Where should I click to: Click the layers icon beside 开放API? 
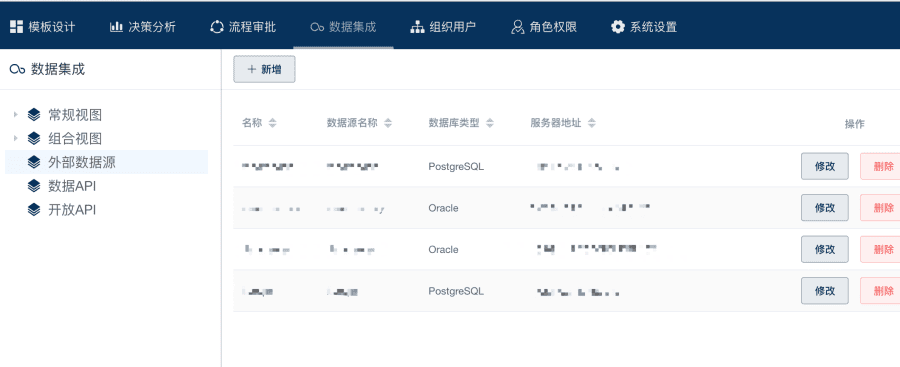coord(34,210)
